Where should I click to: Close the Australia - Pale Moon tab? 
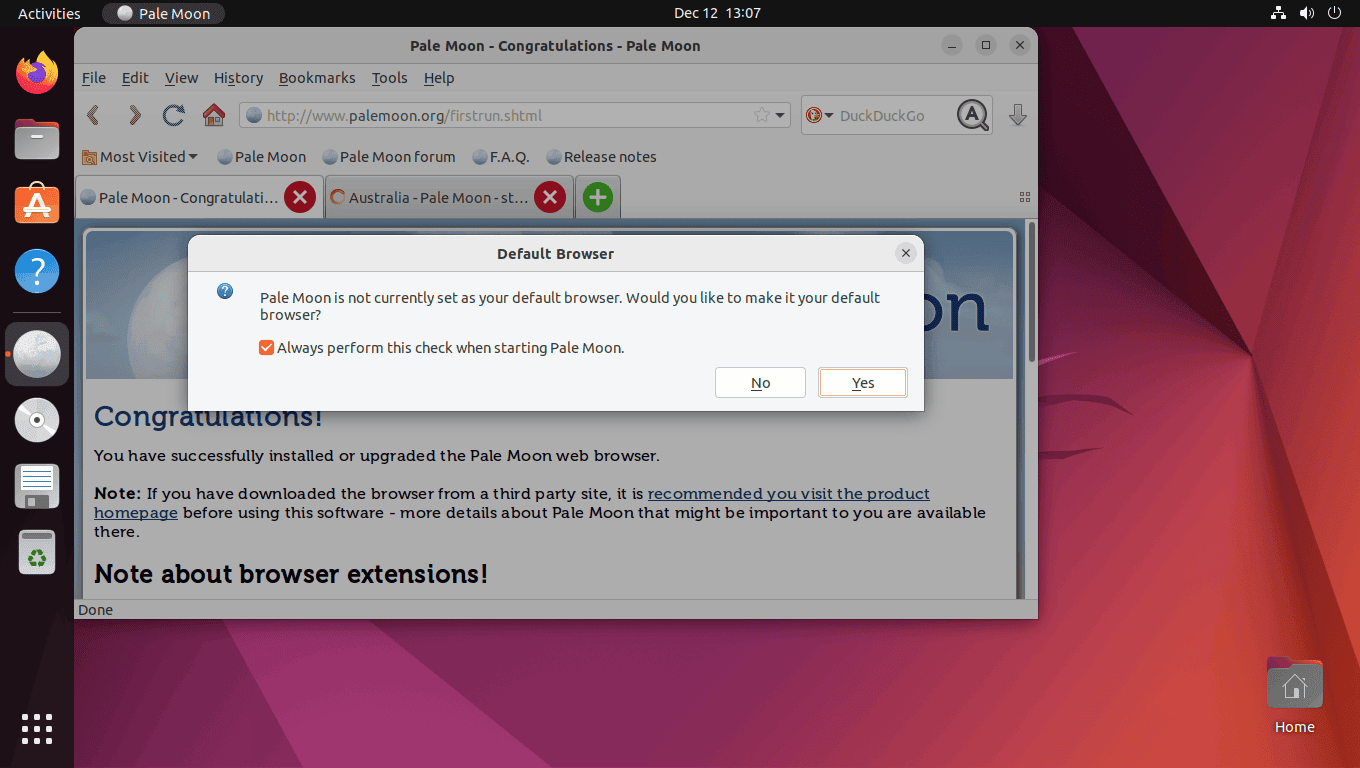[x=550, y=197]
